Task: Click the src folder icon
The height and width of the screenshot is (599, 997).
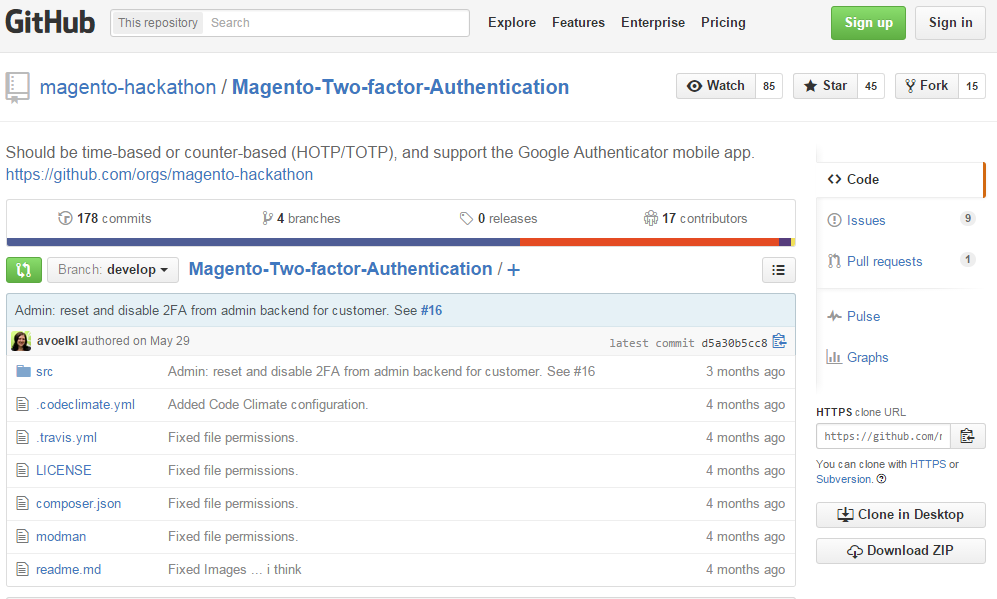Action: click(x=24, y=371)
